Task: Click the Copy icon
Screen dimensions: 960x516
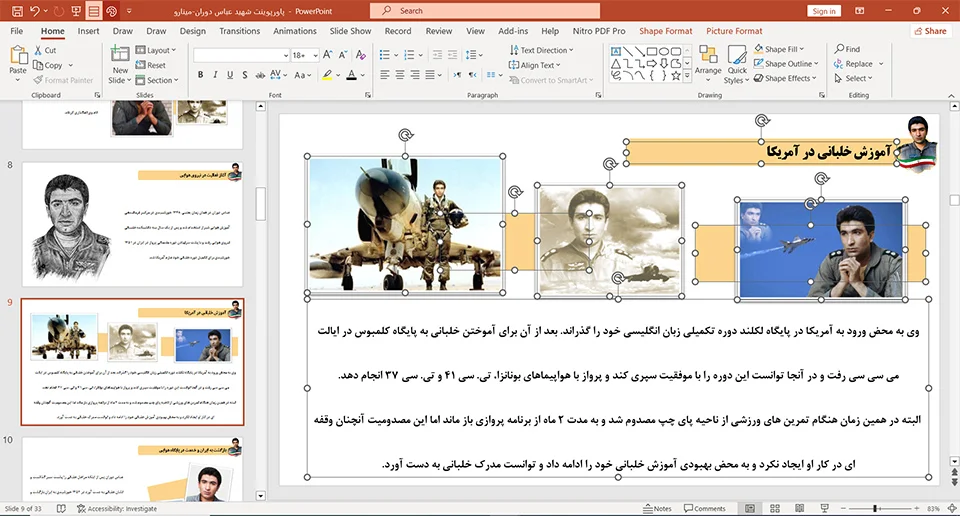Action: pos(38,65)
